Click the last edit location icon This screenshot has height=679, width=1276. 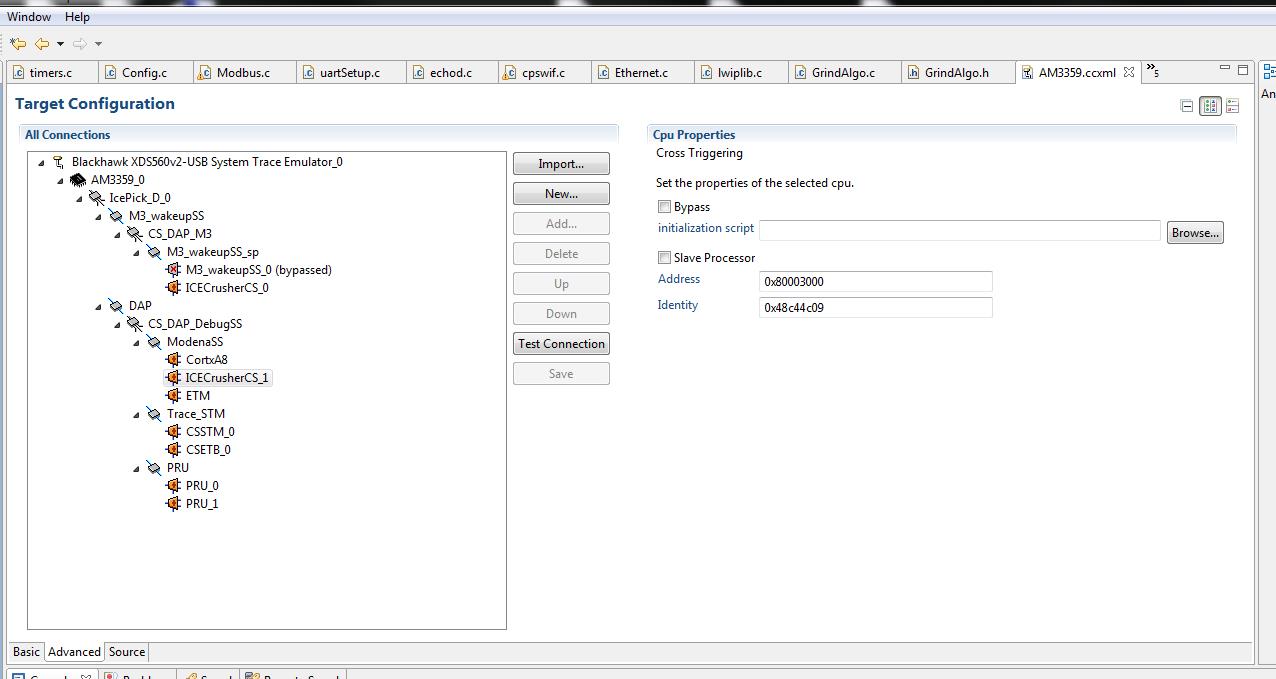tap(18, 43)
